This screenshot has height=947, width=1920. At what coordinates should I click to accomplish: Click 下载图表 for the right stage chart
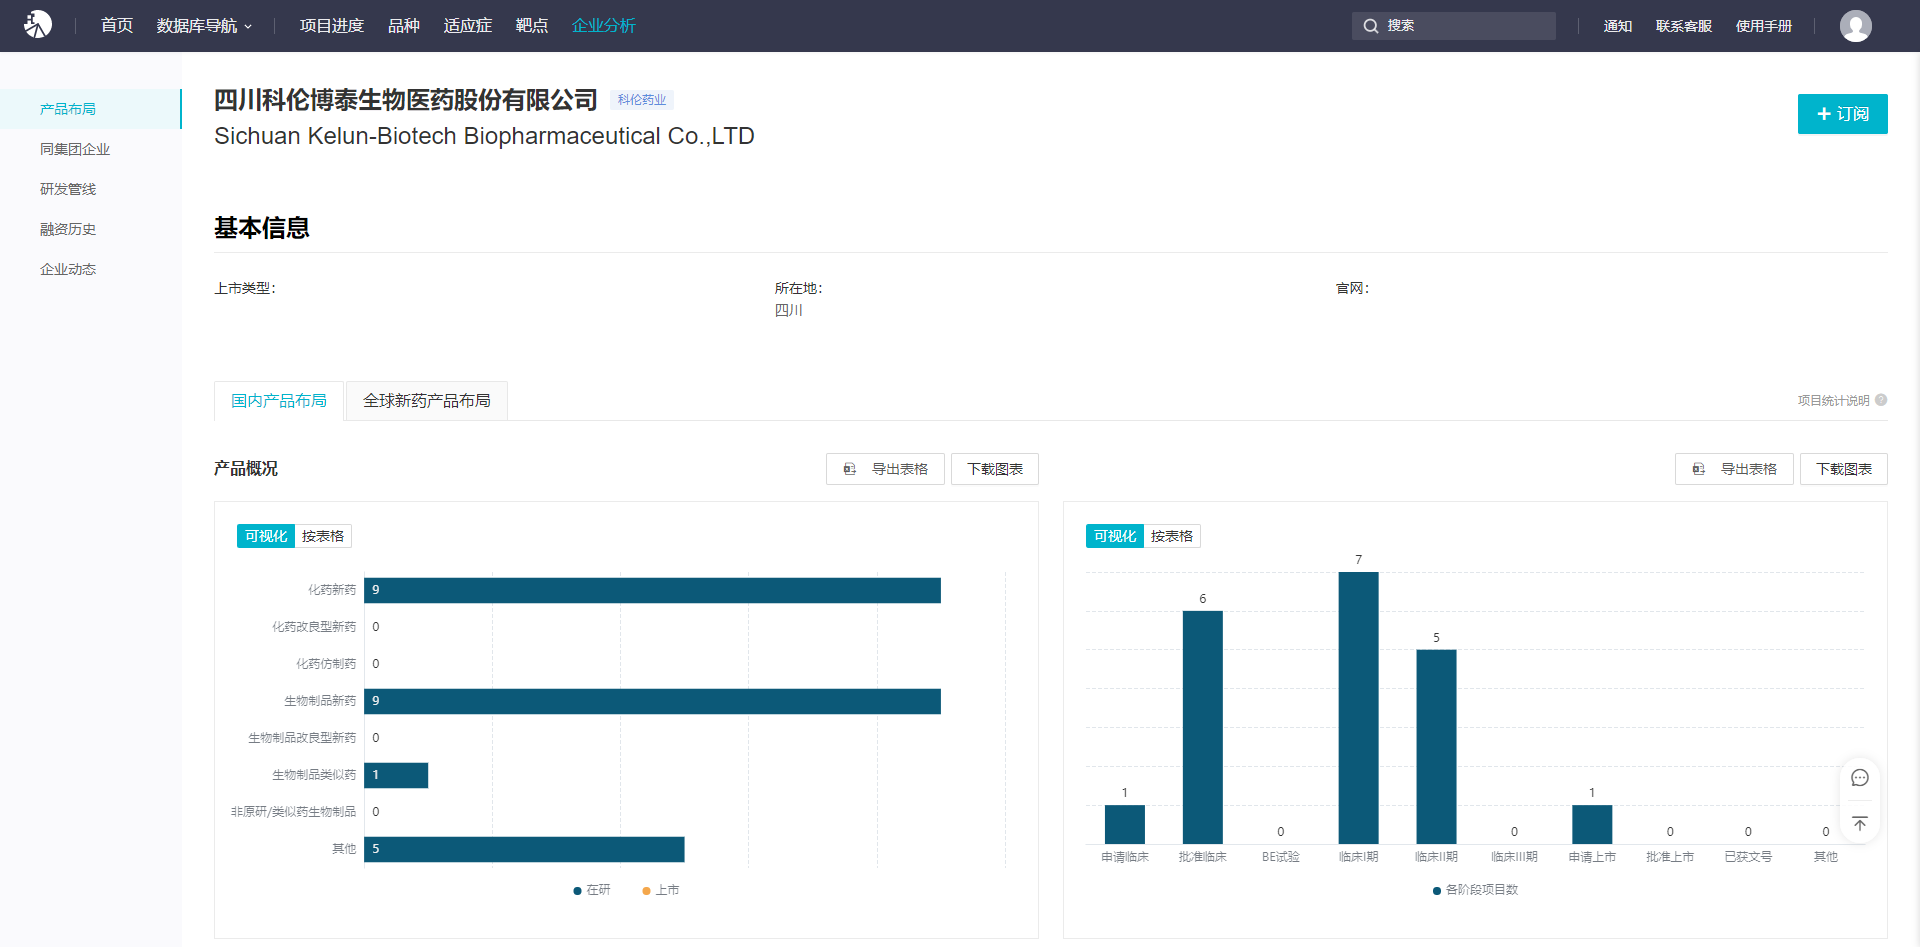coord(1844,469)
